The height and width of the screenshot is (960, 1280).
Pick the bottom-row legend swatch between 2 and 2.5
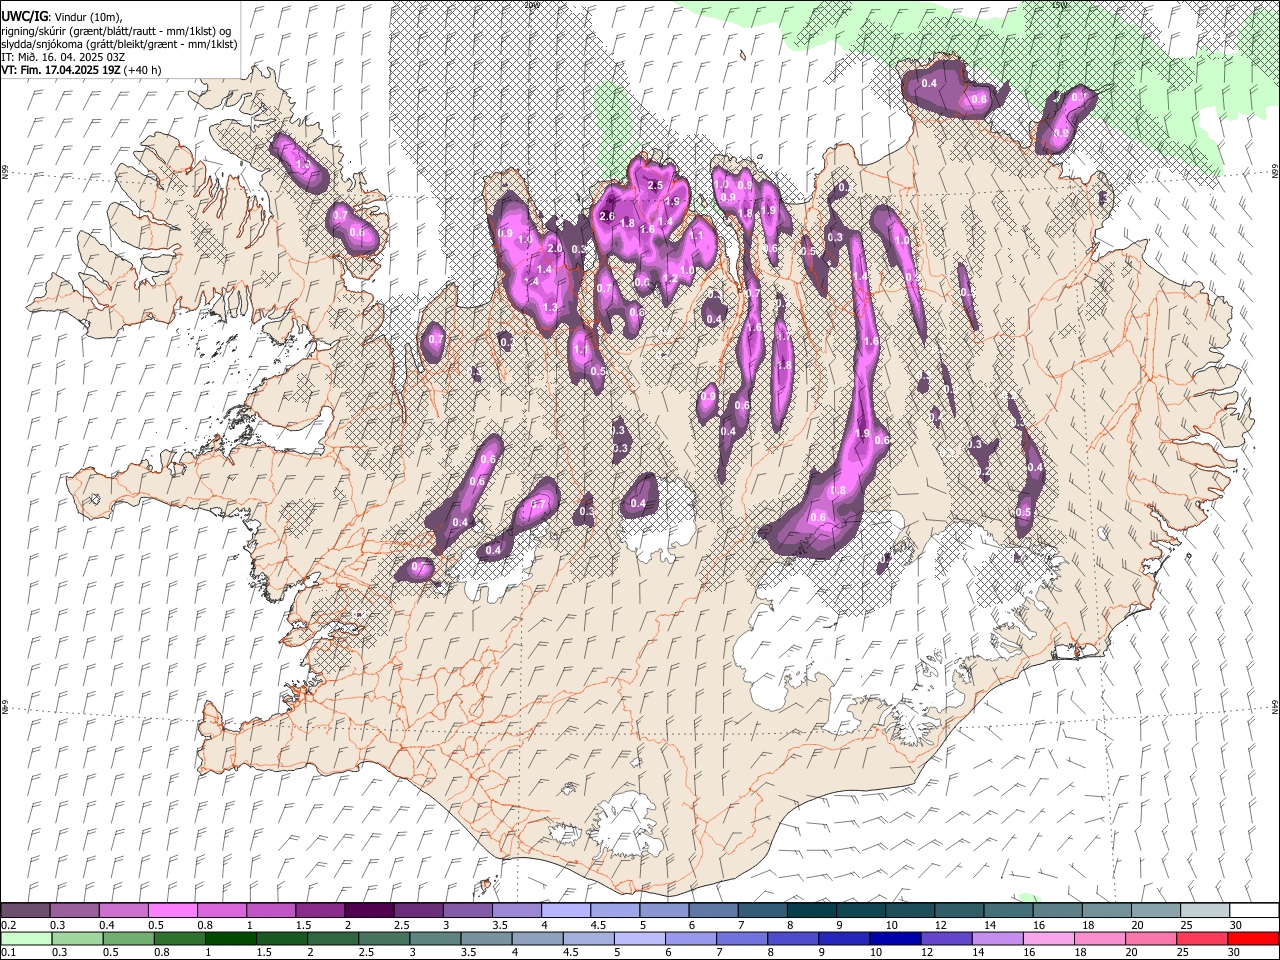(x=332, y=938)
